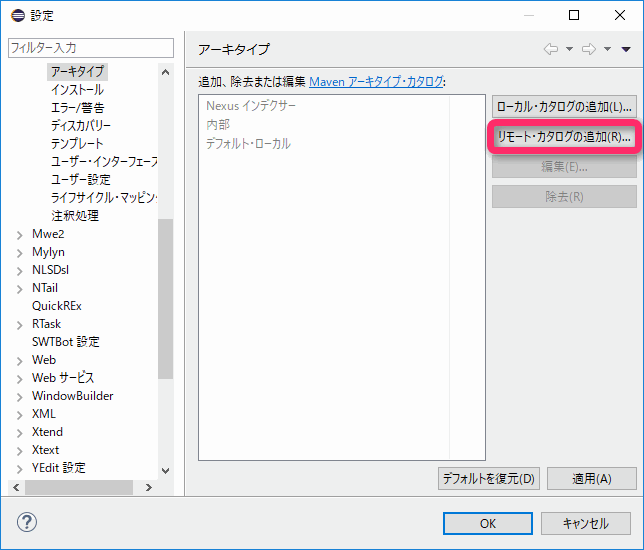Expand the Mwe2 tree node
Image resolution: width=644 pixels, height=550 pixels.
19,235
